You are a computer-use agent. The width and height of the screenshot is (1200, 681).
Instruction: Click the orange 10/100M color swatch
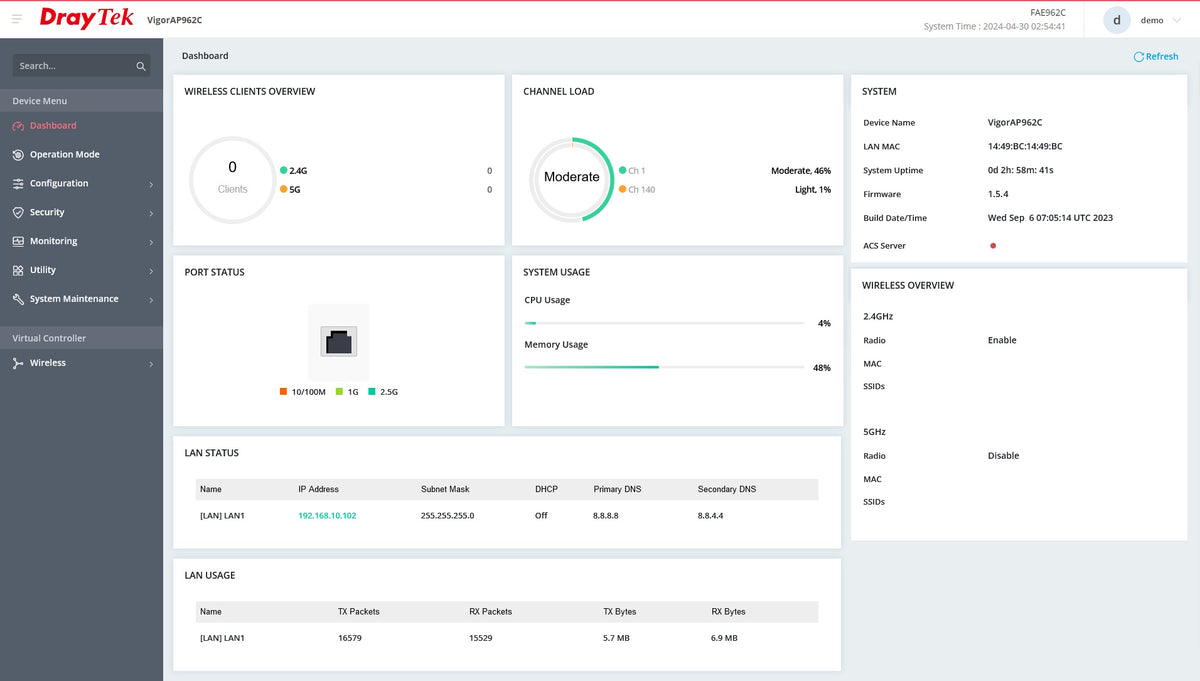[x=284, y=392]
